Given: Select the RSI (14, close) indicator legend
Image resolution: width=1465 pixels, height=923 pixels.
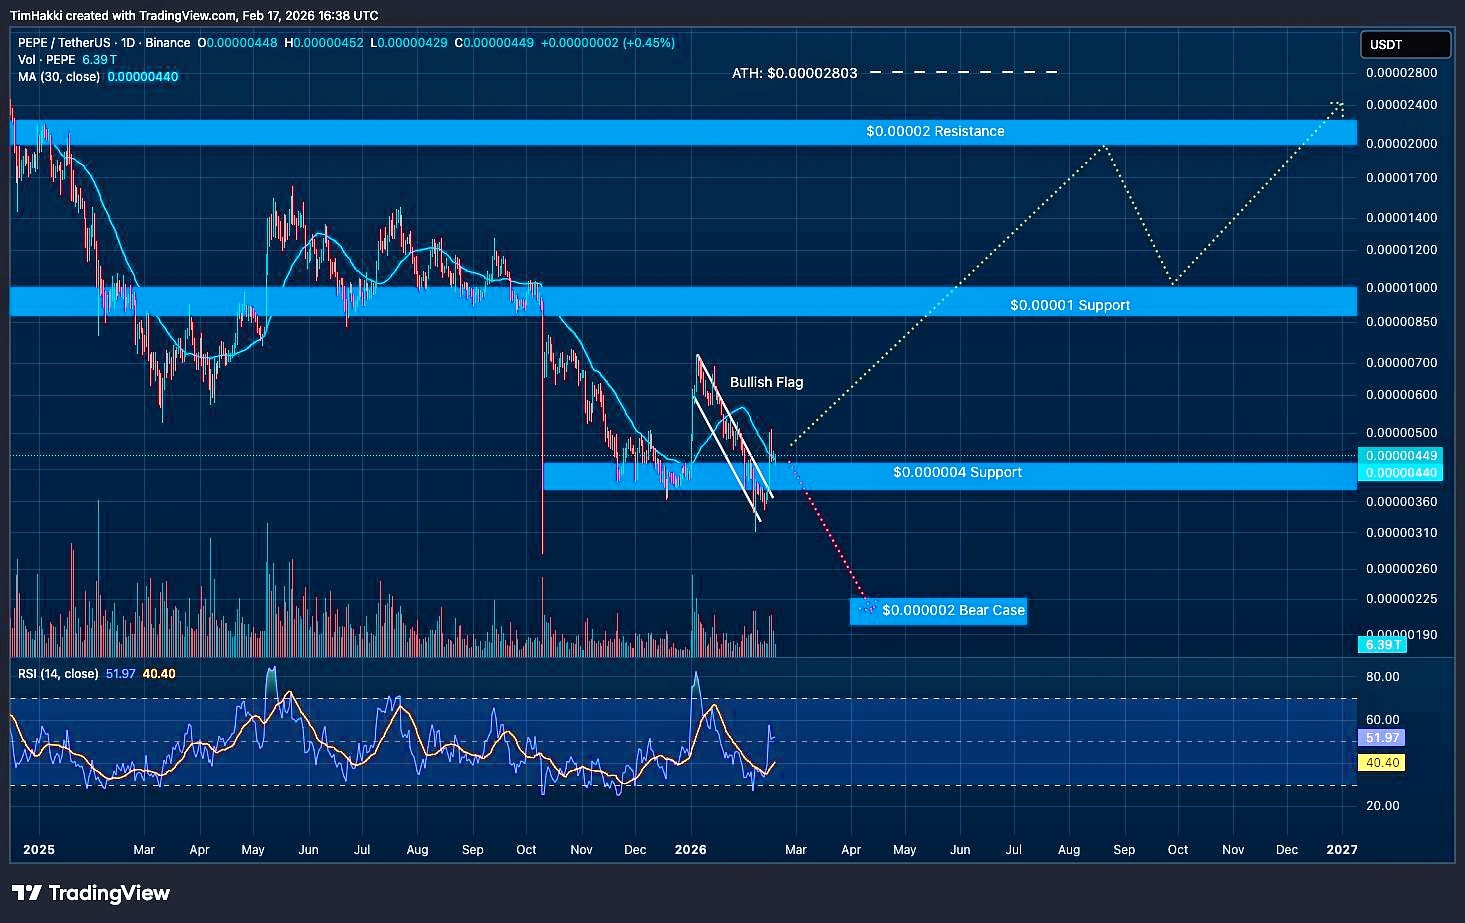Looking at the screenshot, I should pyautogui.click(x=58, y=674).
